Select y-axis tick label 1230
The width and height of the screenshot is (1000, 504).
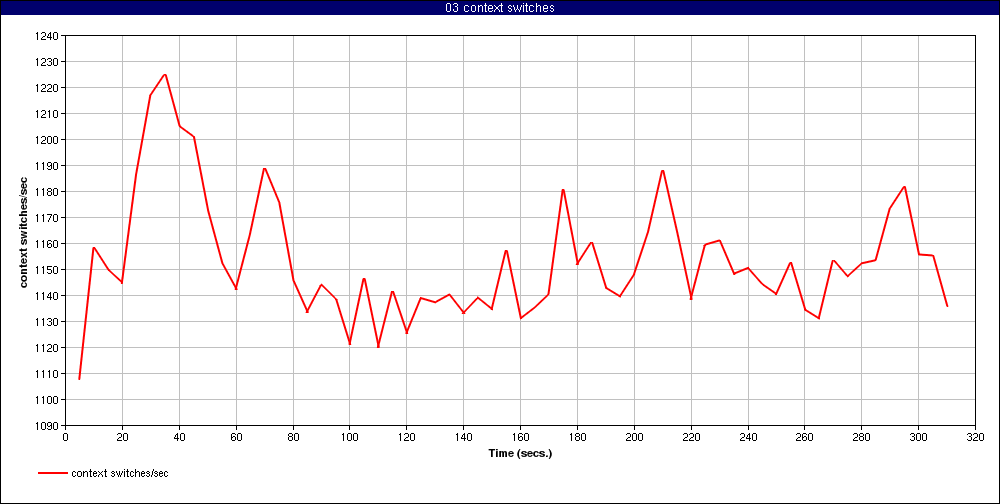pos(48,62)
